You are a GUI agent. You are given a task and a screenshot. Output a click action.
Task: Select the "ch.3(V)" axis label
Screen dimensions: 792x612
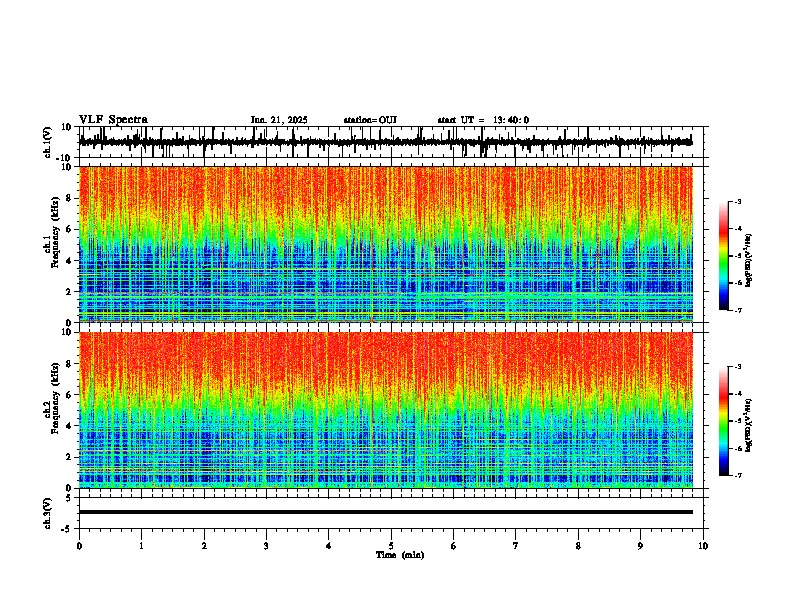48,513
